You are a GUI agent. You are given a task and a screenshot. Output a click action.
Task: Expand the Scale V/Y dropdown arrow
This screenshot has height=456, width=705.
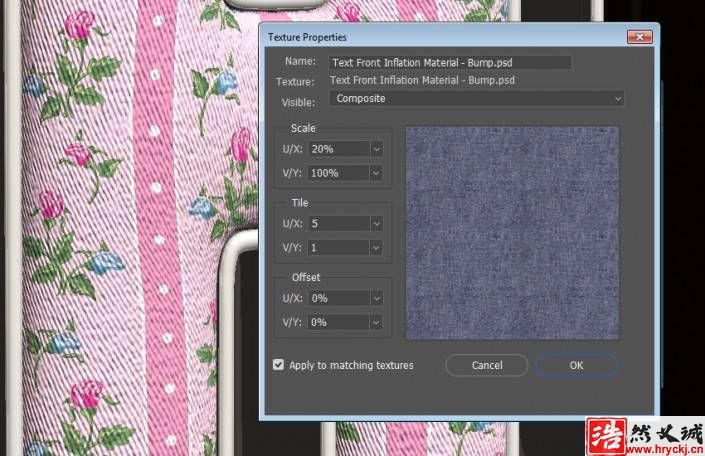(377, 173)
